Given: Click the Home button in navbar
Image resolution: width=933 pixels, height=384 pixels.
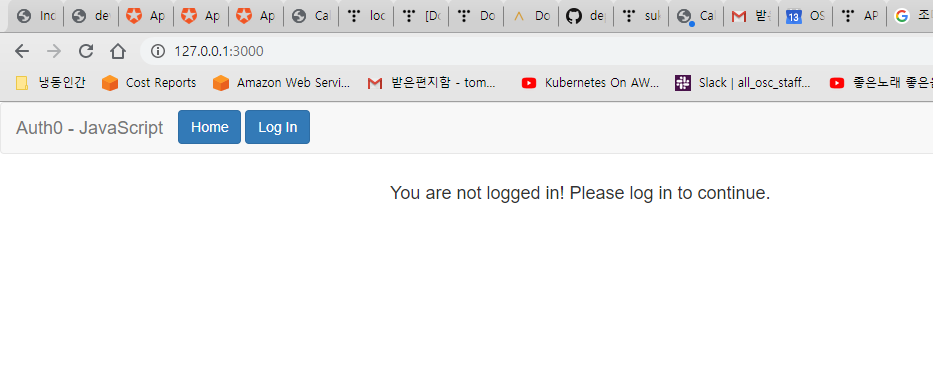Looking at the screenshot, I should click(209, 127).
